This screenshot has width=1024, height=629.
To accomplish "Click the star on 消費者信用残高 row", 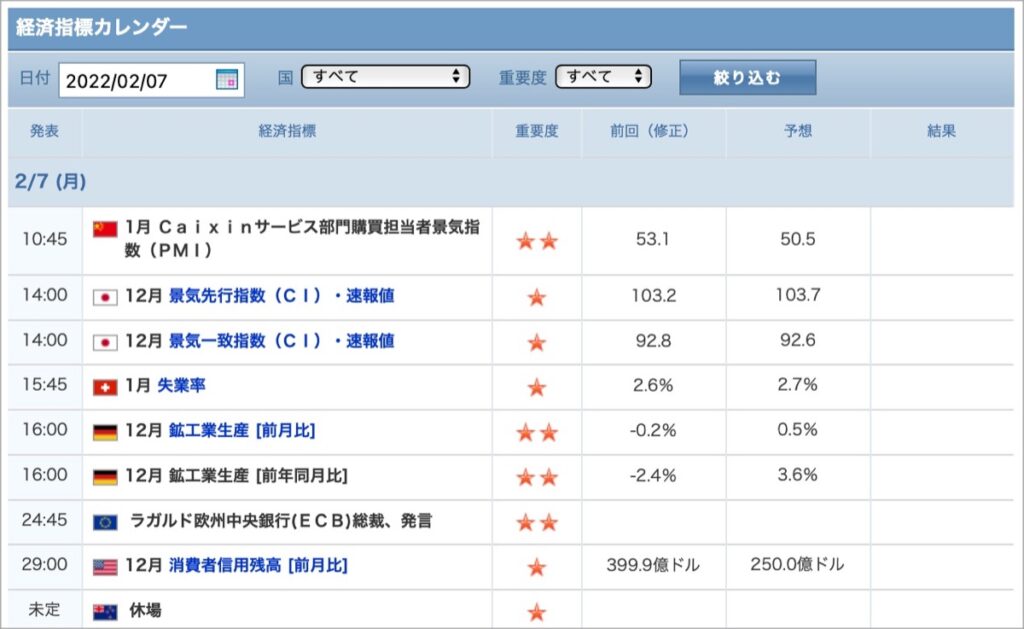I will [537, 567].
